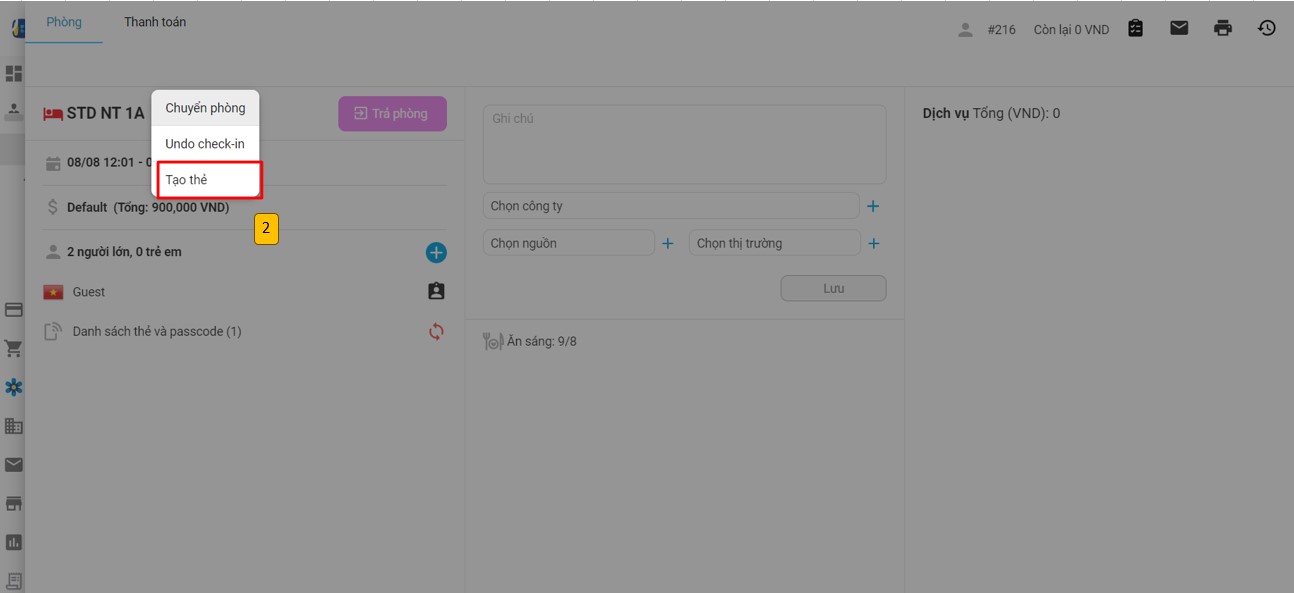Image resolution: width=1294 pixels, height=593 pixels.
Task: Open the guest ID badge icon
Action: (x=436, y=292)
